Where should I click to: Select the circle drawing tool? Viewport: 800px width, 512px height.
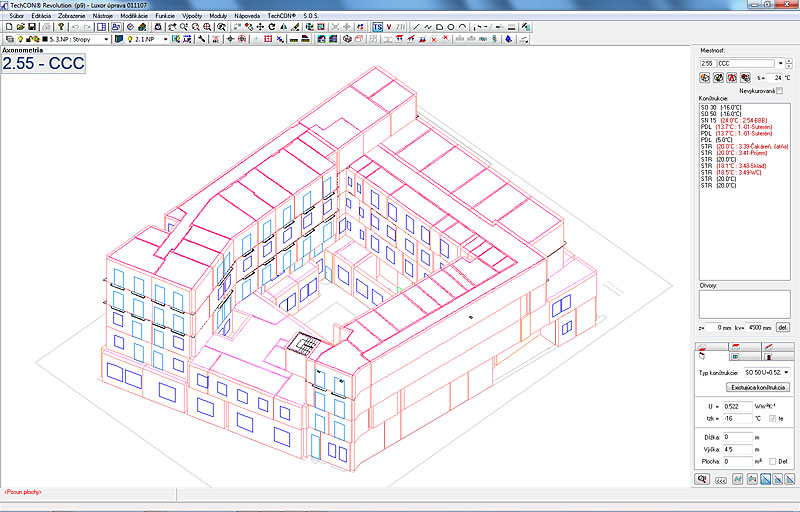click(x=450, y=26)
